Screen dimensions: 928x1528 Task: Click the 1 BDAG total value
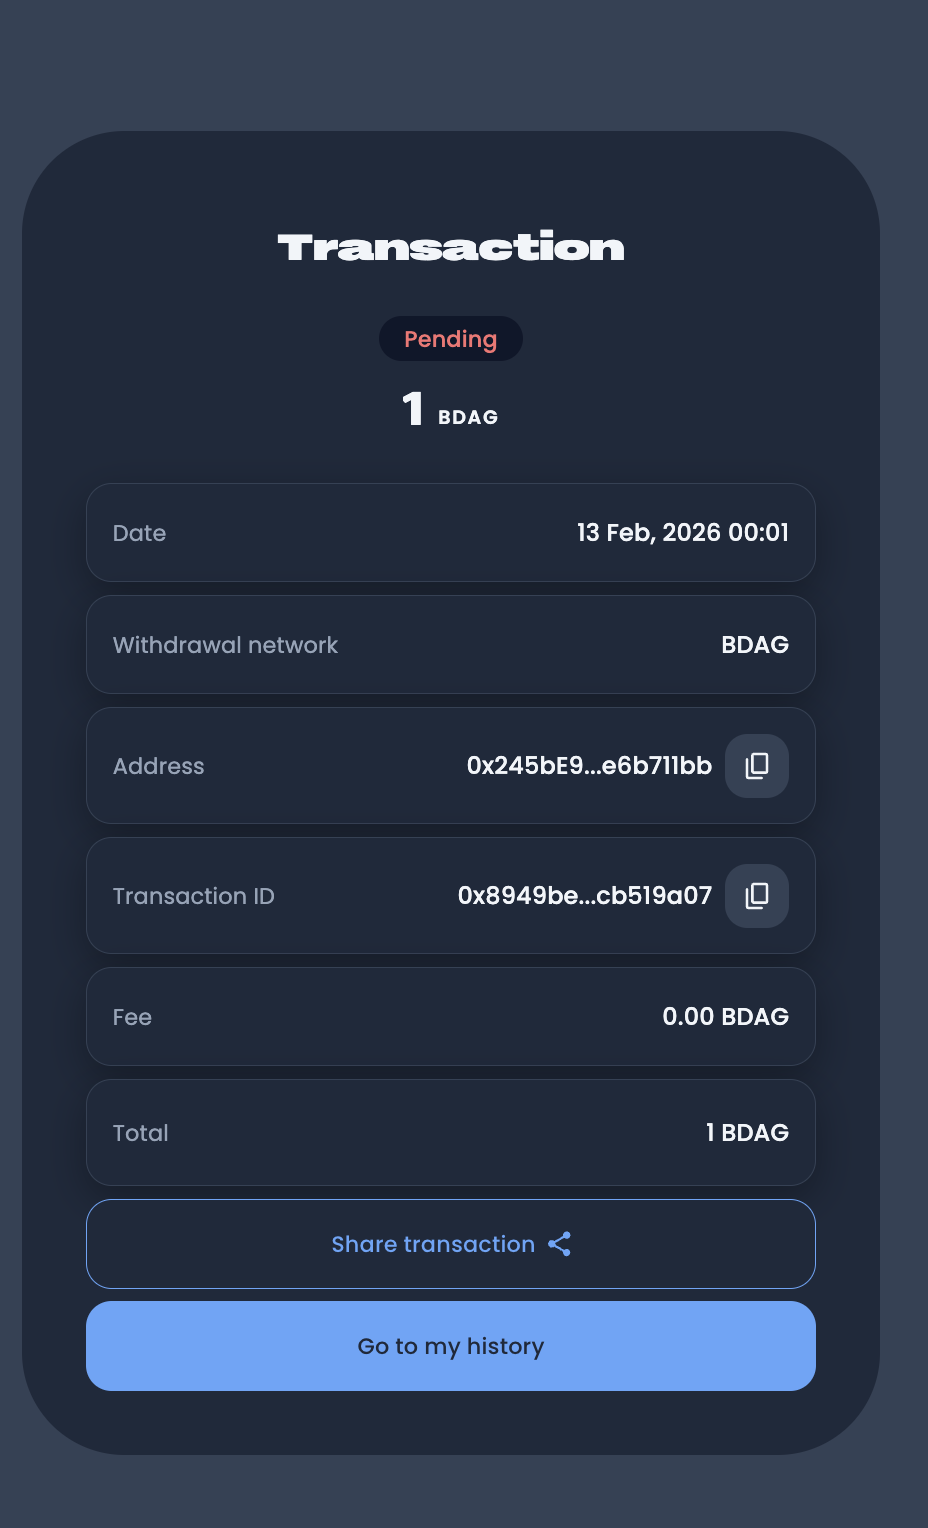(747, 1133)
